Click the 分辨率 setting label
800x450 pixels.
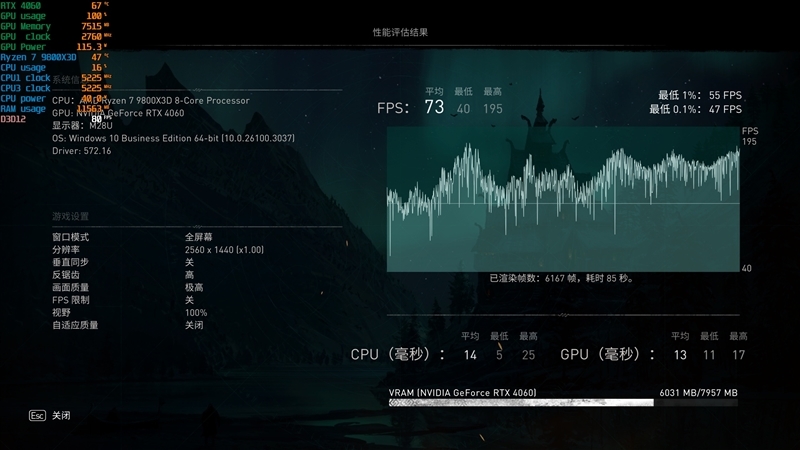[66, 250]
